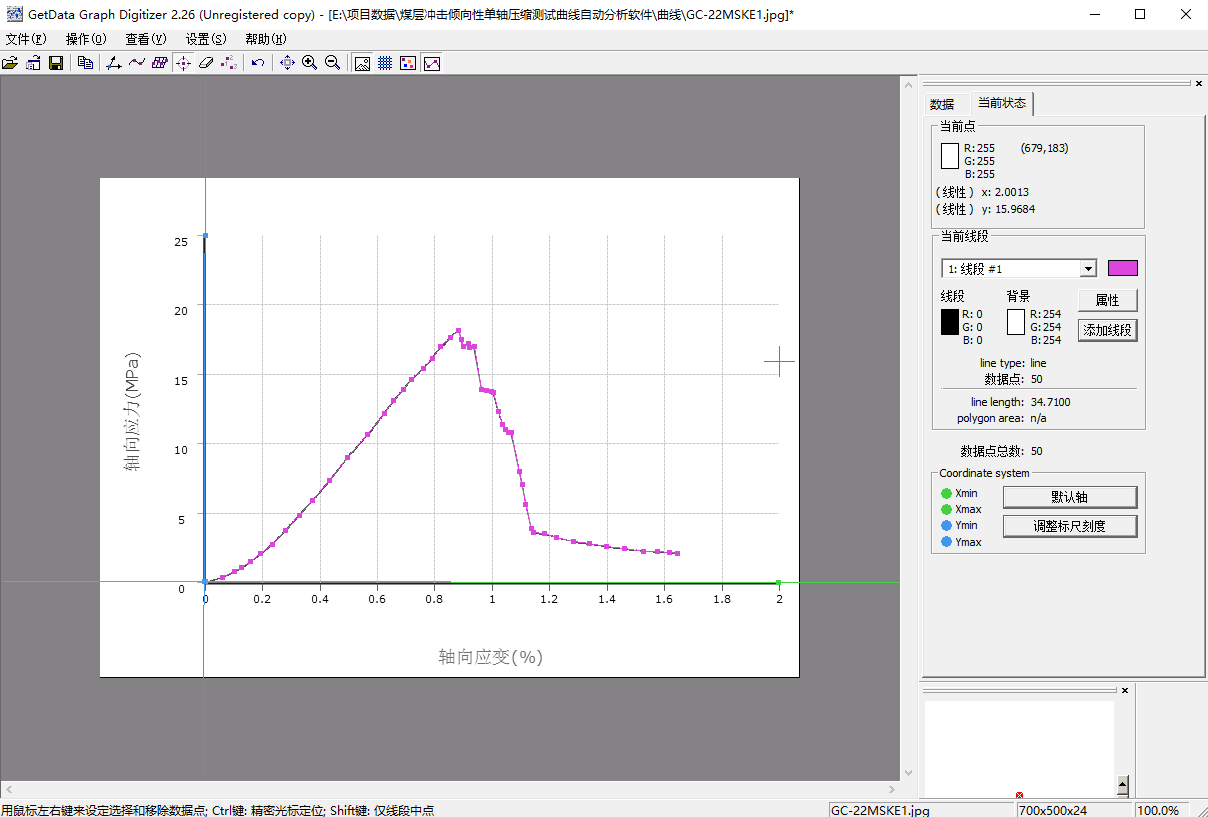Zoom in with magnifier plus icon

tap(310, 63)
